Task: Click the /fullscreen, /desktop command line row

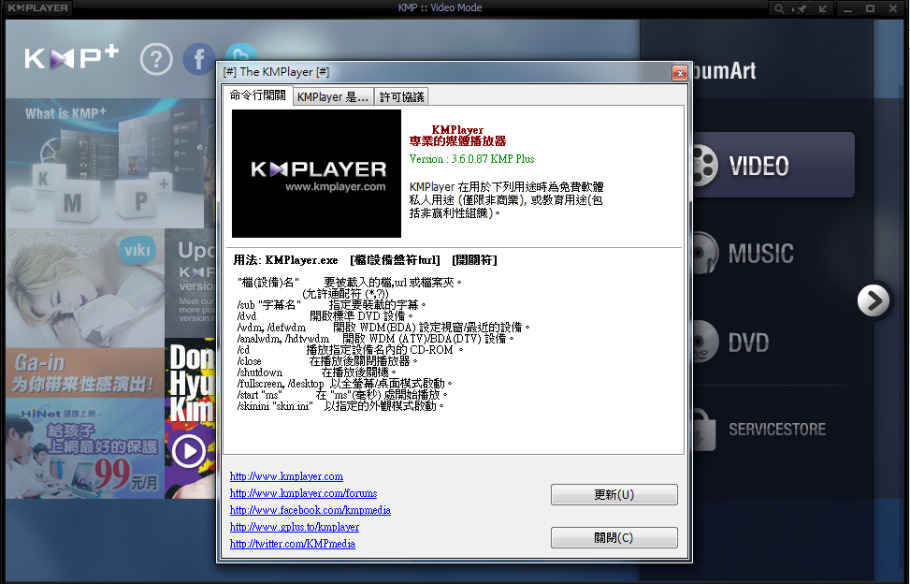Action: (x=344, y=384)
